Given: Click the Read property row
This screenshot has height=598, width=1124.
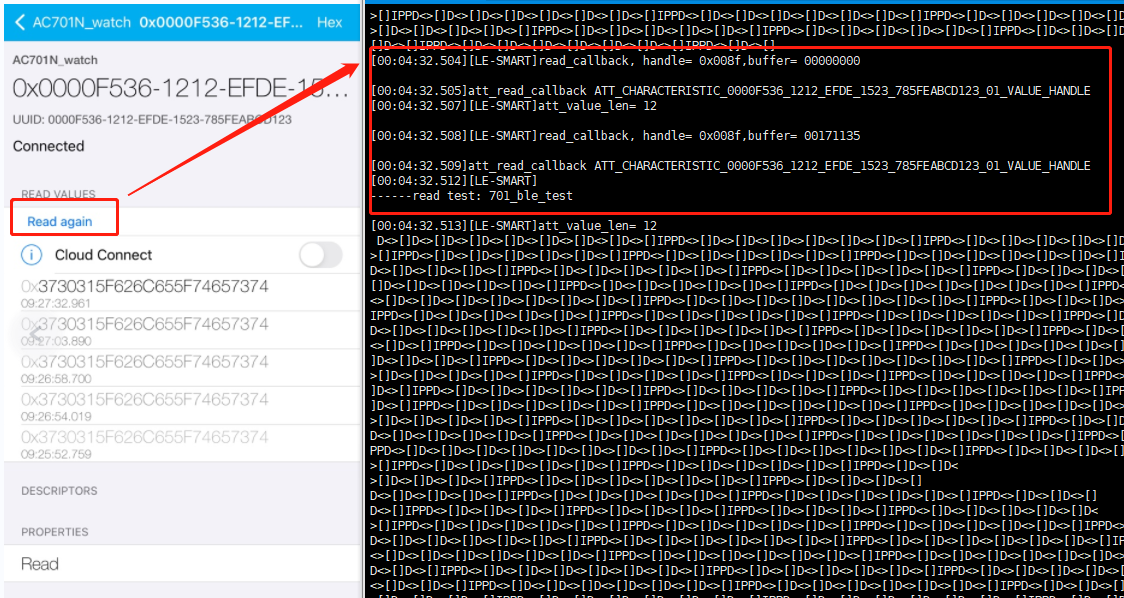Looking at the screenshot, I should [182, 564].
